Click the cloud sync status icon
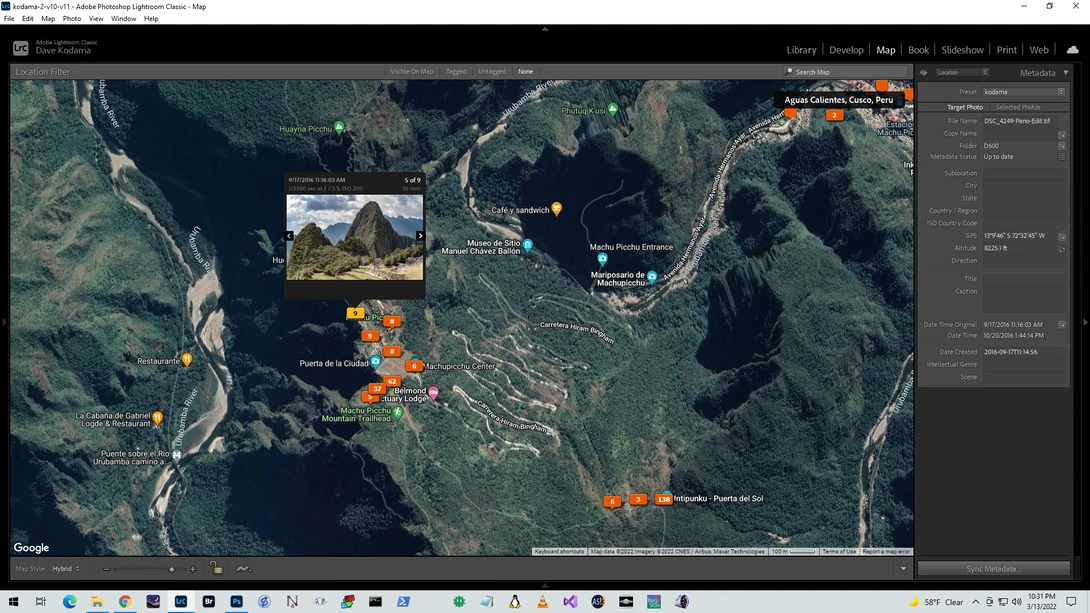 pyautogui.click(x=1072, y=49)
